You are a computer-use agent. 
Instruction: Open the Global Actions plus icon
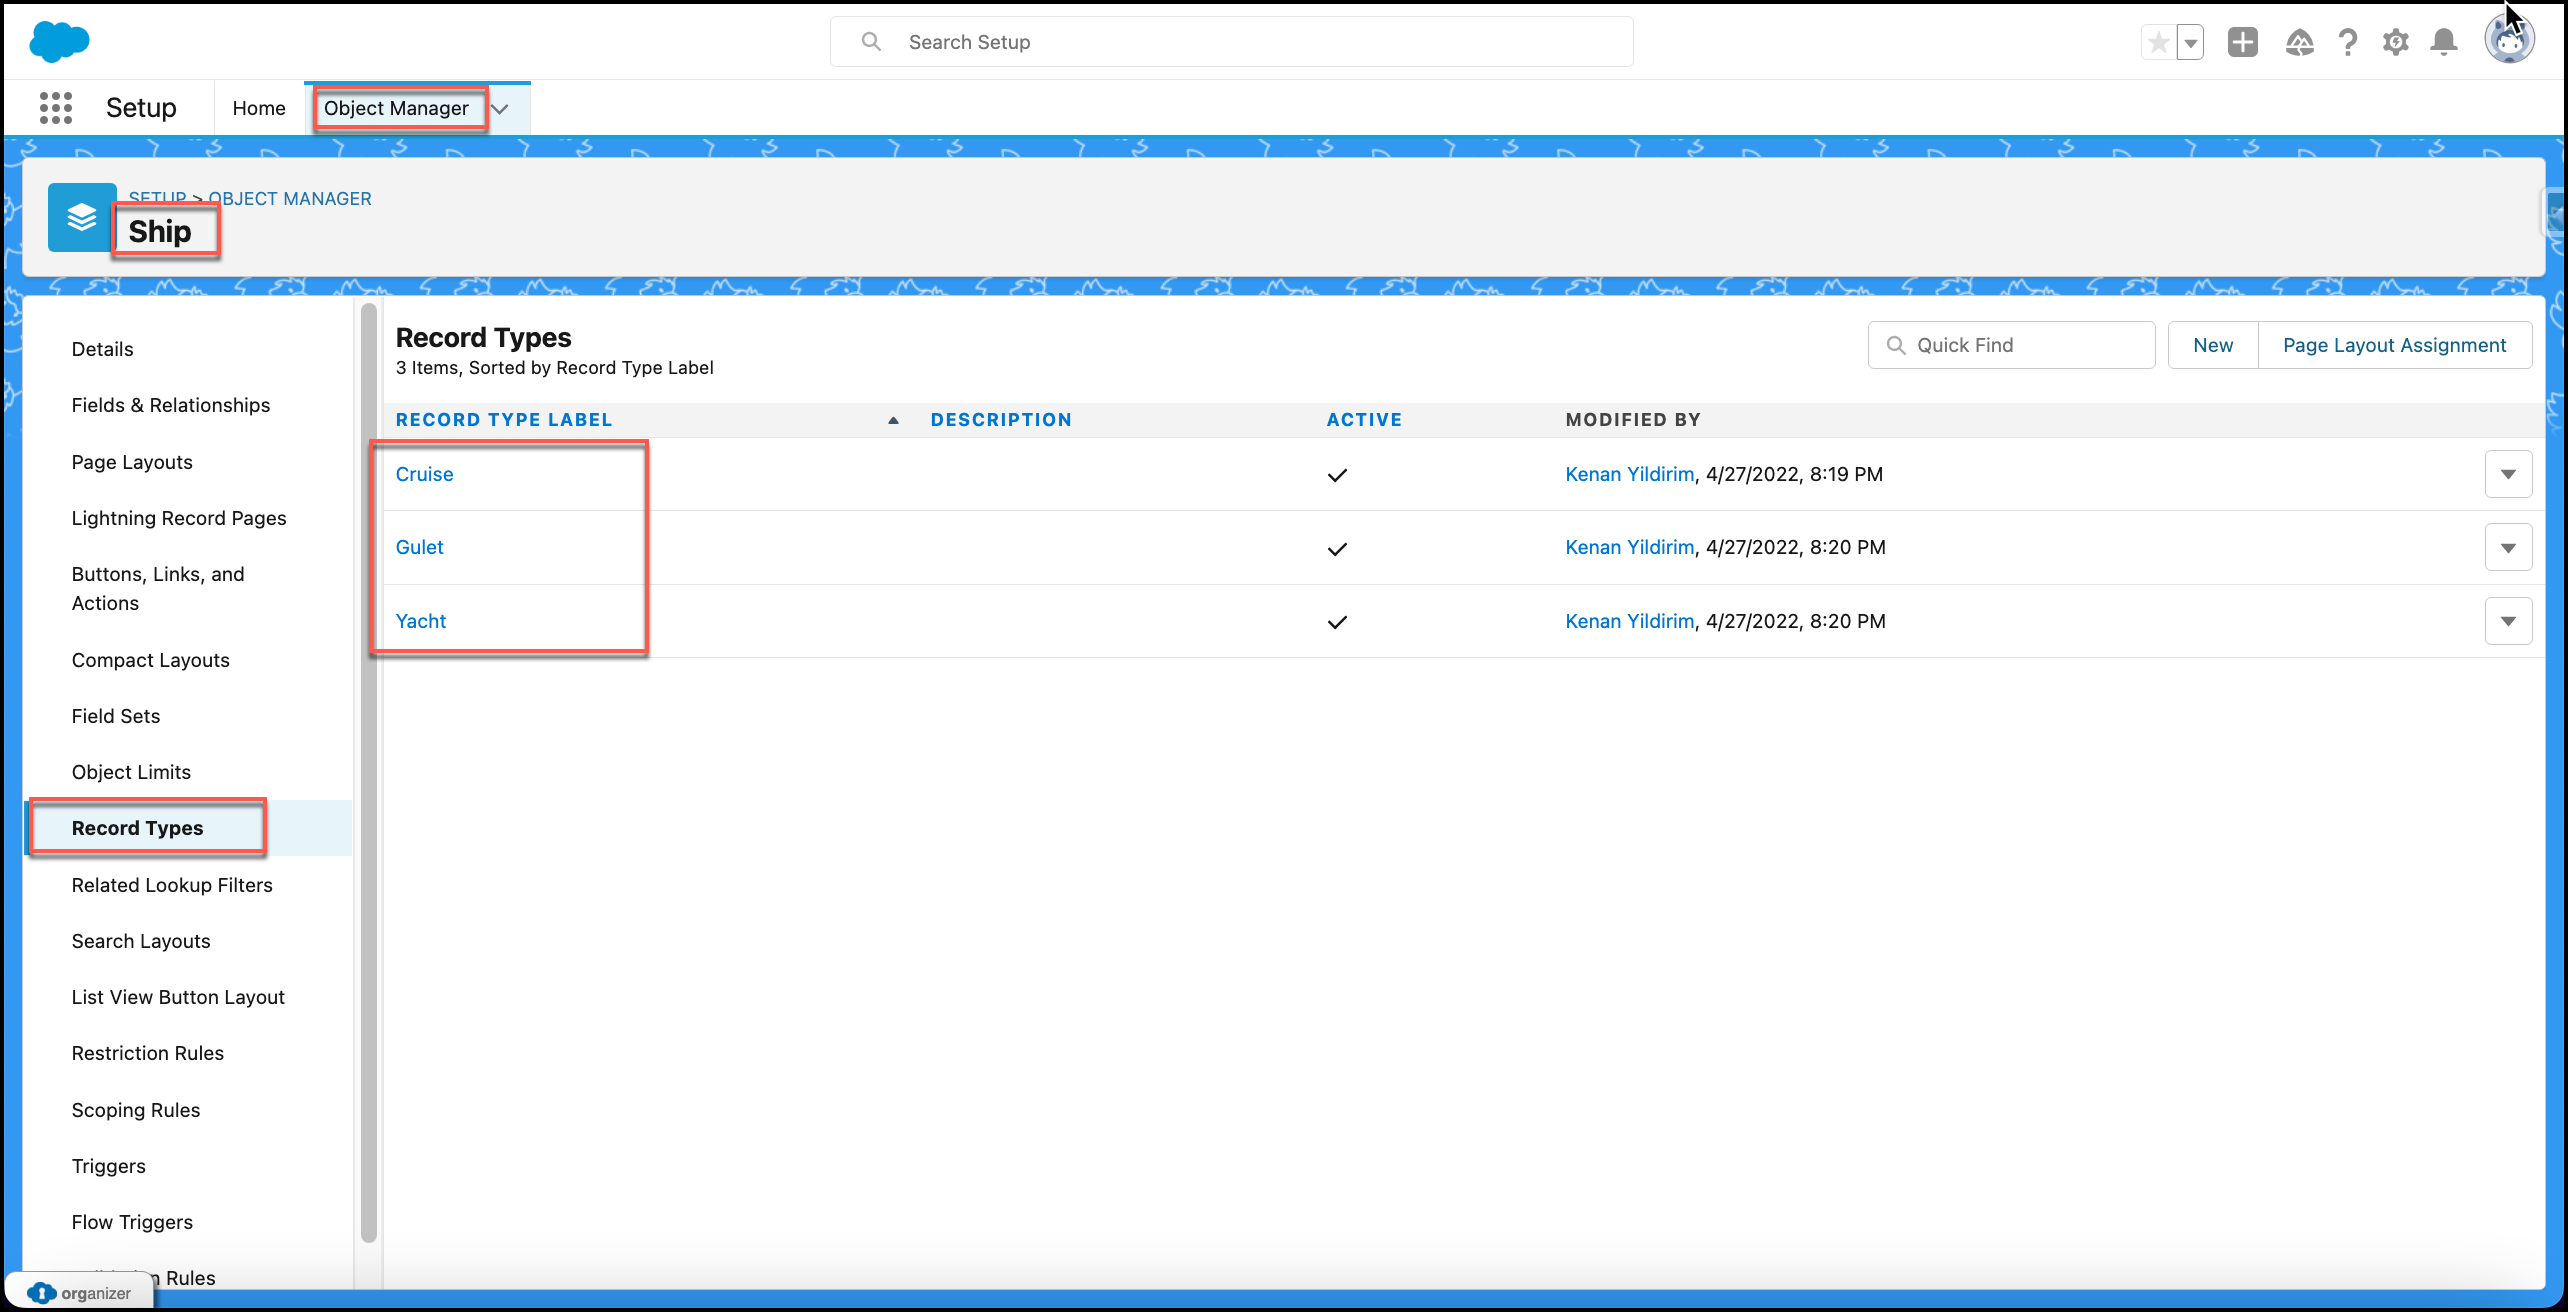[x=2243, y=42]
